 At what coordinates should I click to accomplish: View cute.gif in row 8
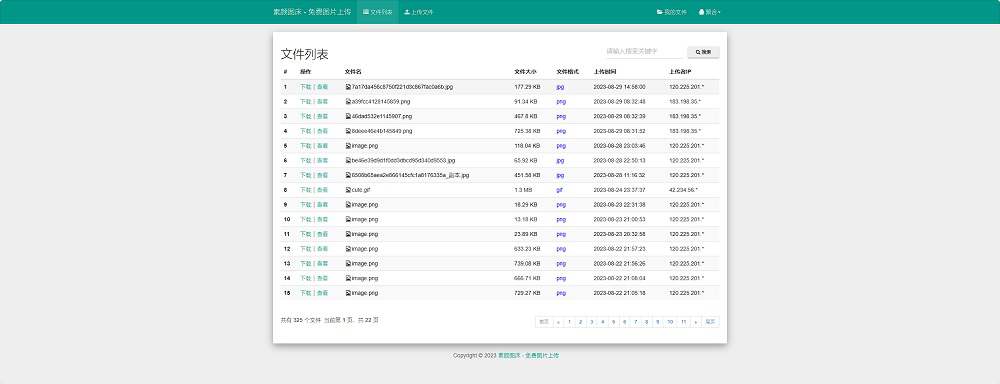pos(323,190)
